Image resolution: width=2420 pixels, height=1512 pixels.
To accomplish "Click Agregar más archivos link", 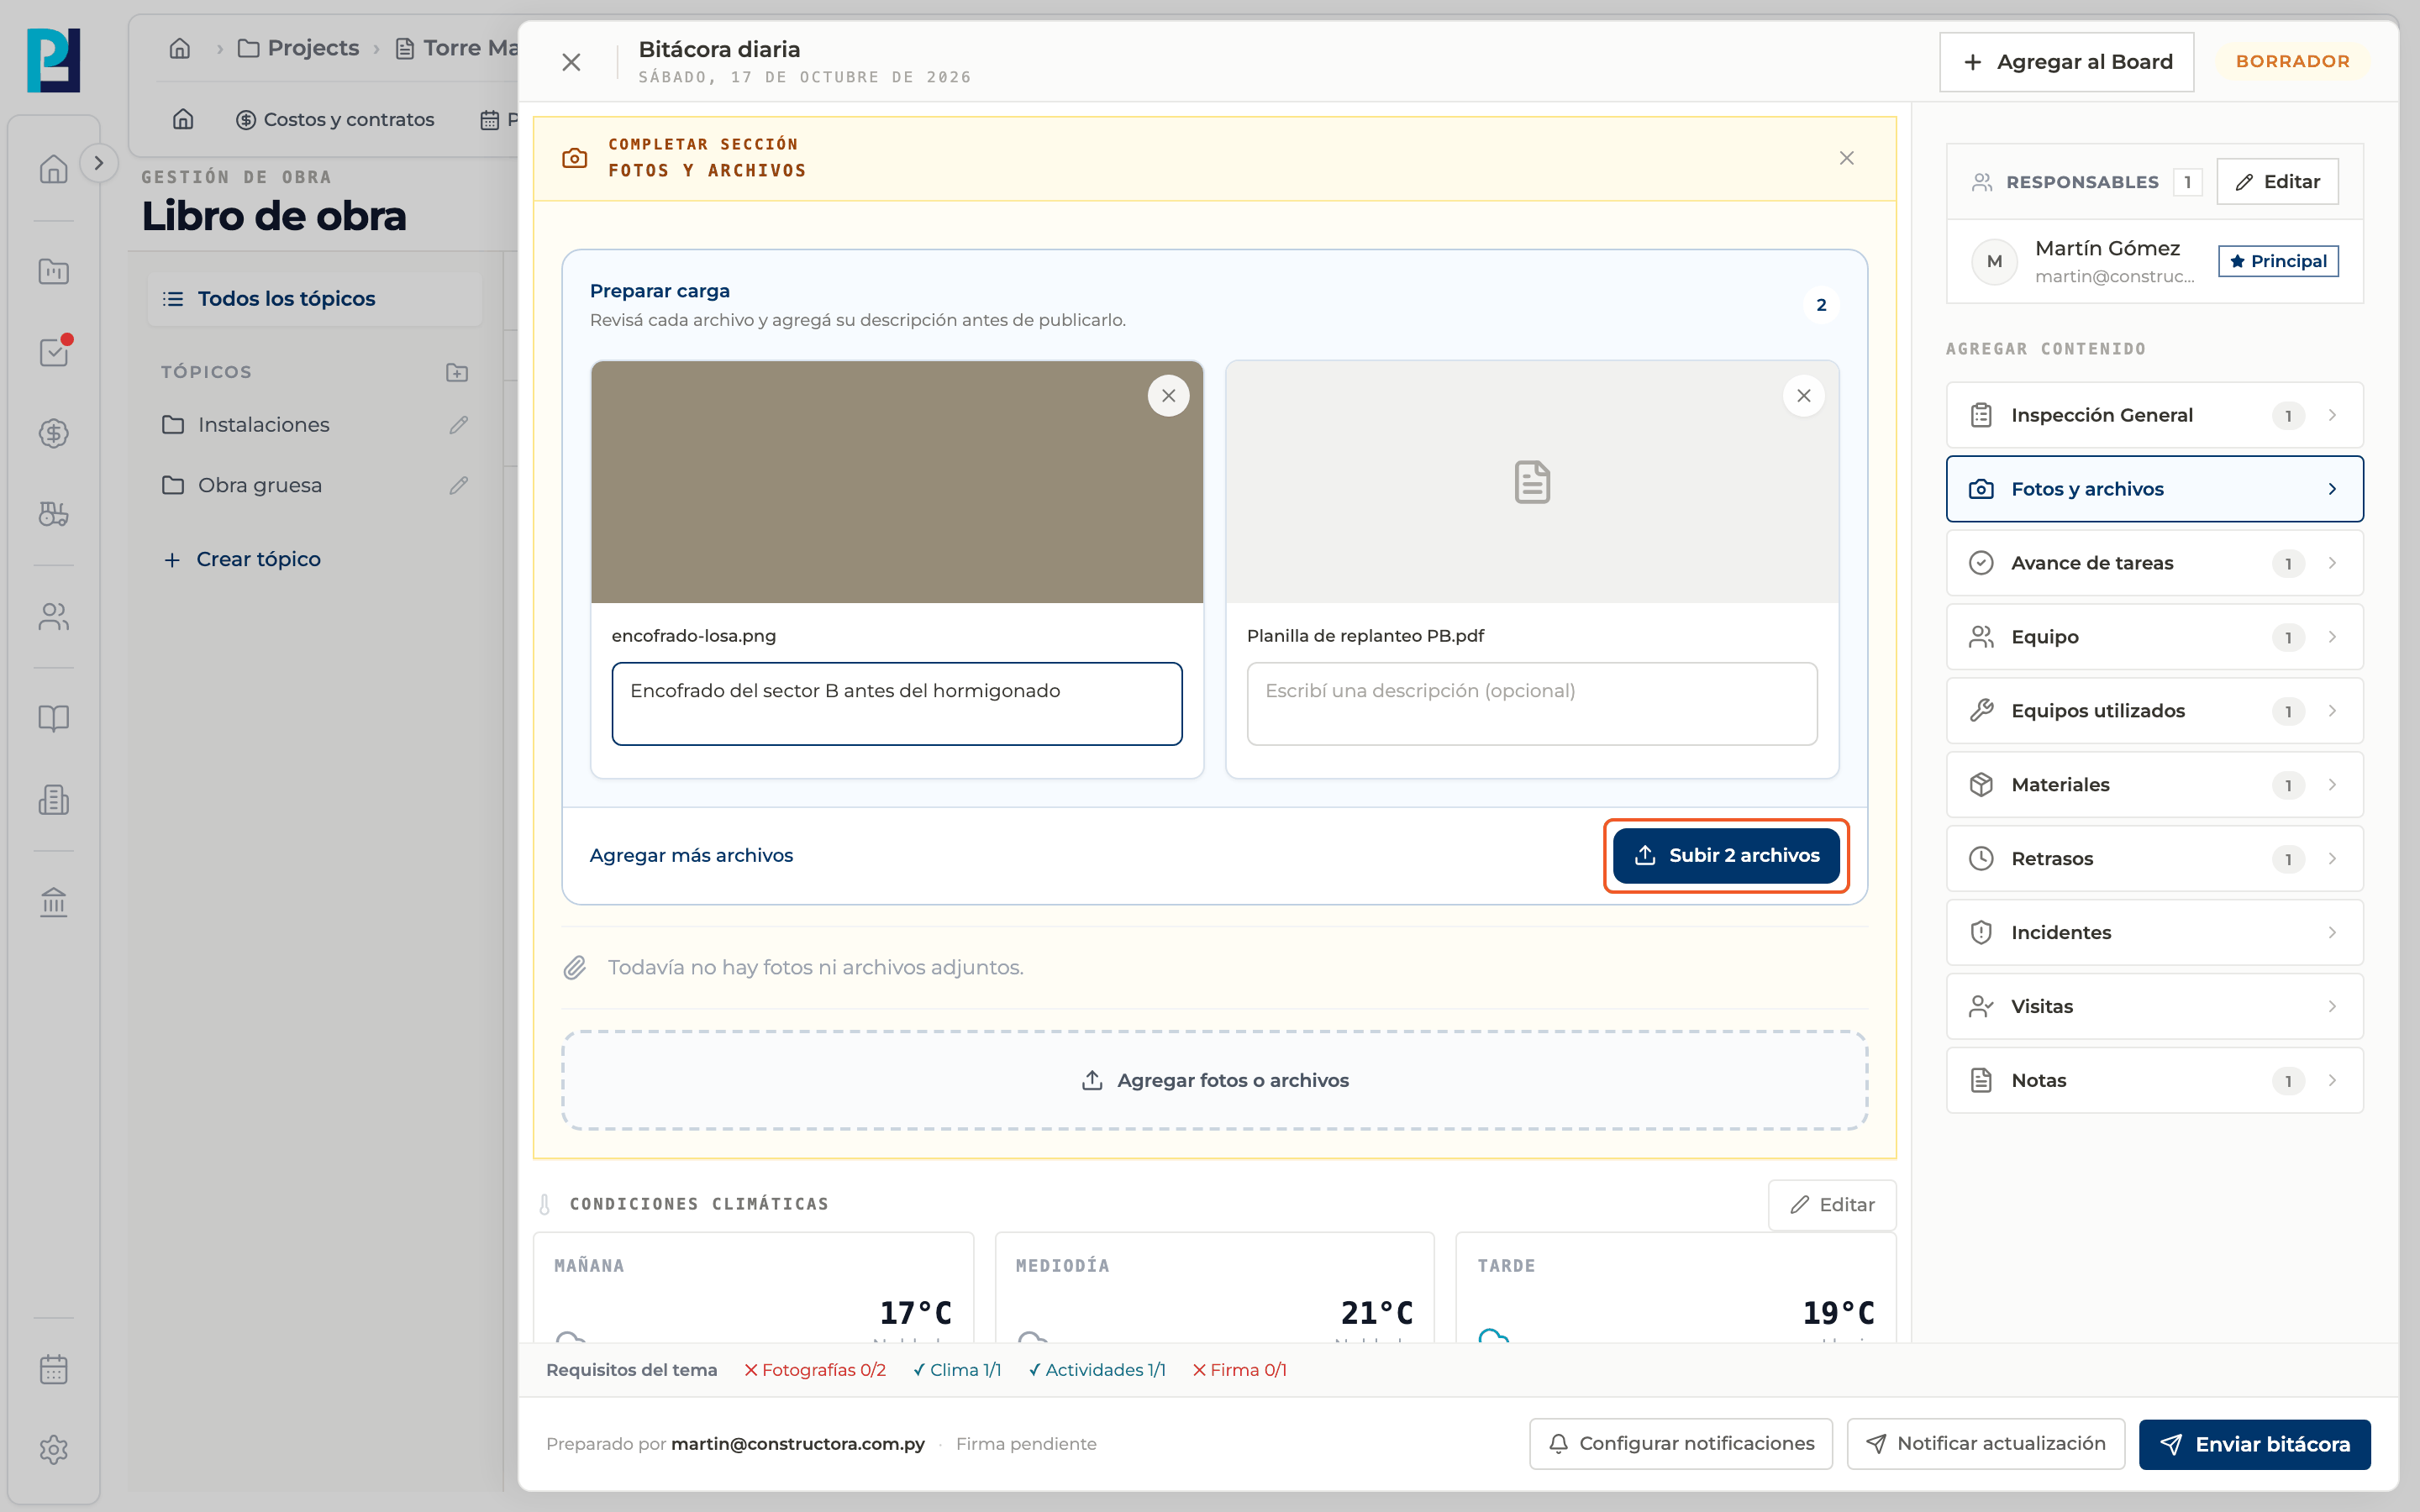I will [x=691, y=856].
